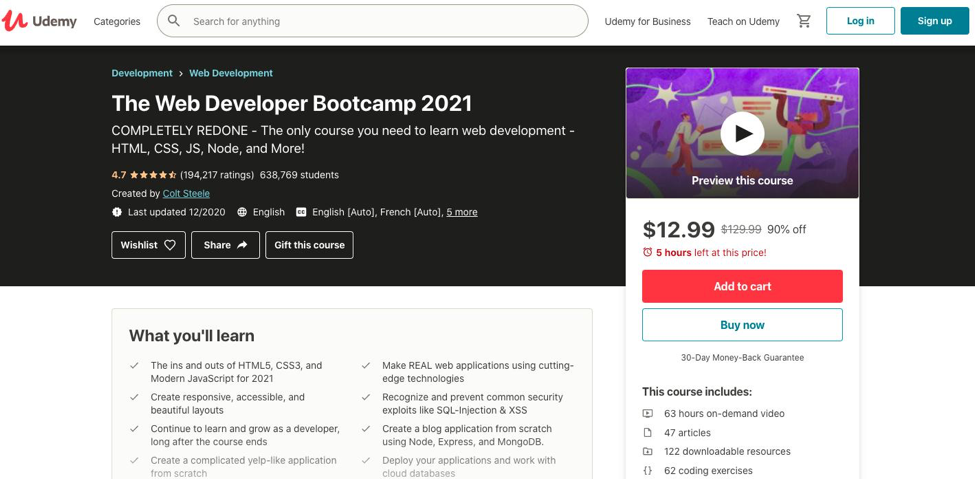Share this course
975x479 pixels.
[x=226, y=245]
